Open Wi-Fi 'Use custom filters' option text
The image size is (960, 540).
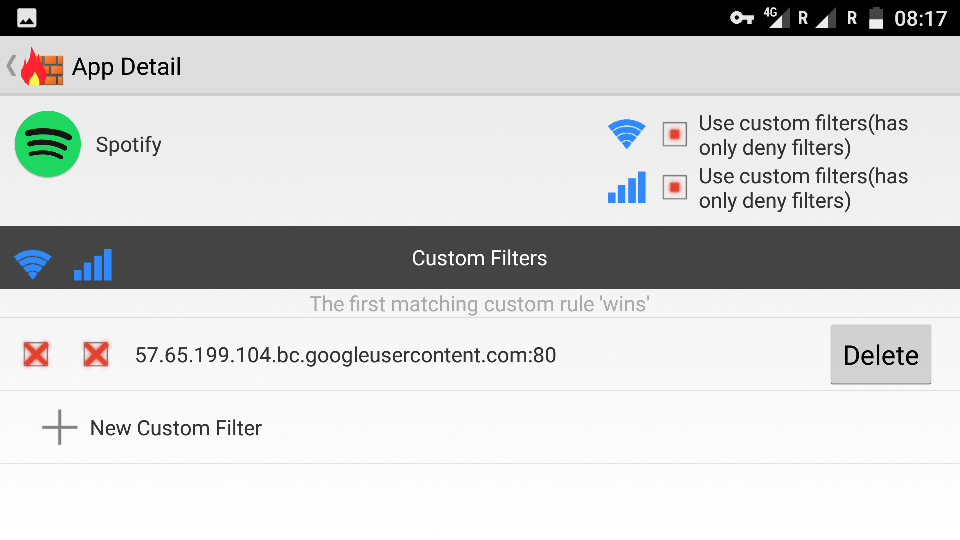coord(803,135)
